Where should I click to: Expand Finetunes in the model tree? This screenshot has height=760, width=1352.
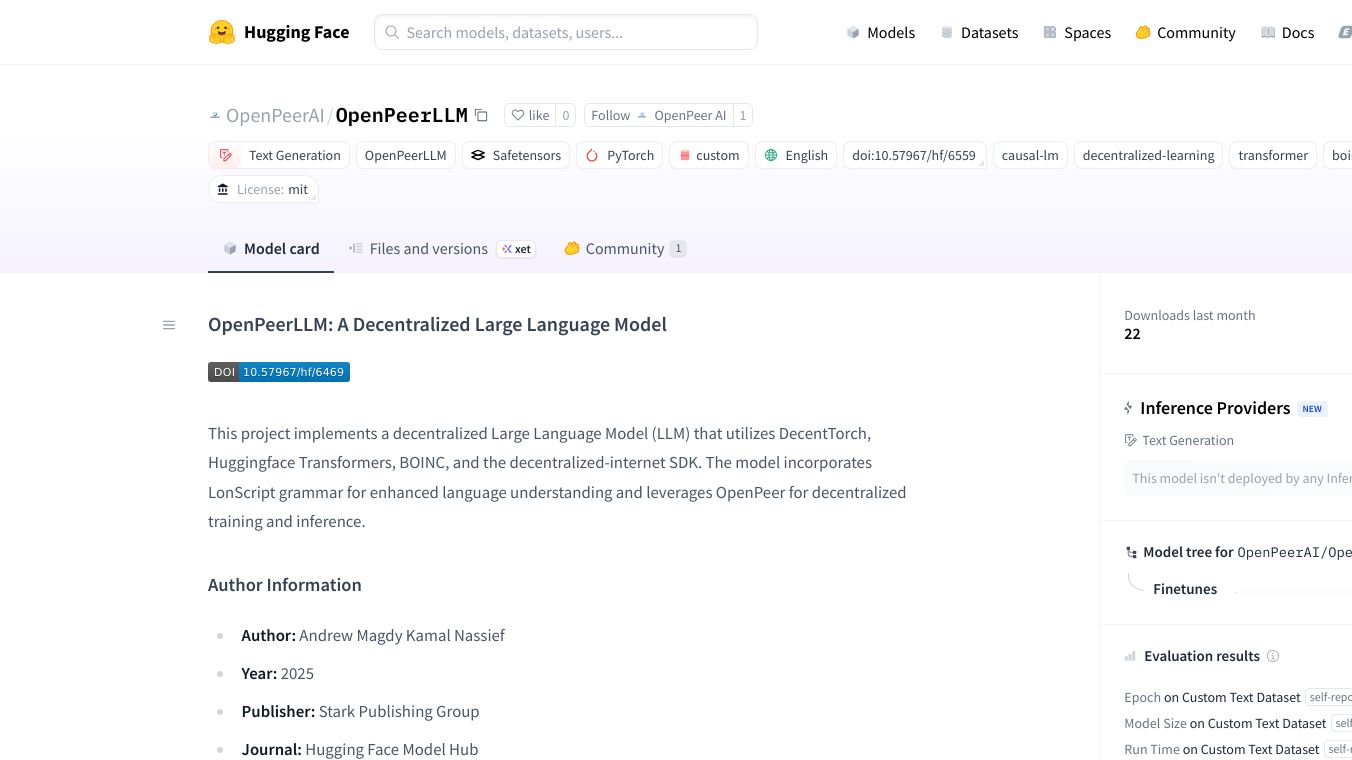(x=1185, y=589)
